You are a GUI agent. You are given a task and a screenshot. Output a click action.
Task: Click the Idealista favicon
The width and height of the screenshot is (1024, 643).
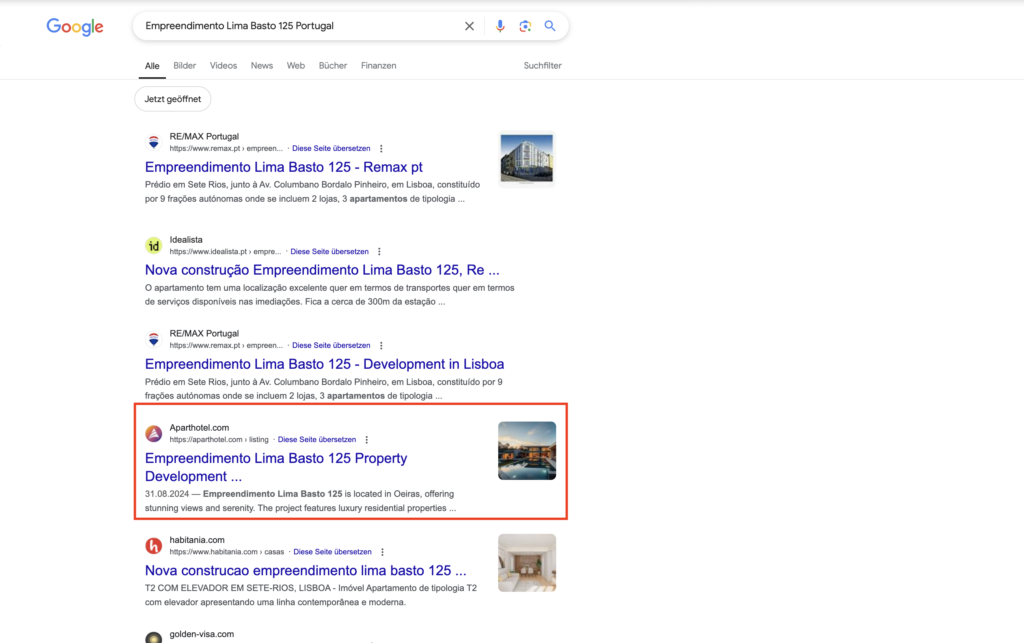point(153,245)
